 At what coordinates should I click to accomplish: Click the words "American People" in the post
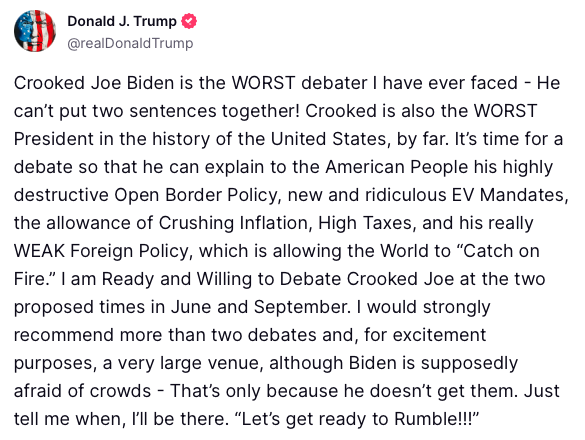397,167
